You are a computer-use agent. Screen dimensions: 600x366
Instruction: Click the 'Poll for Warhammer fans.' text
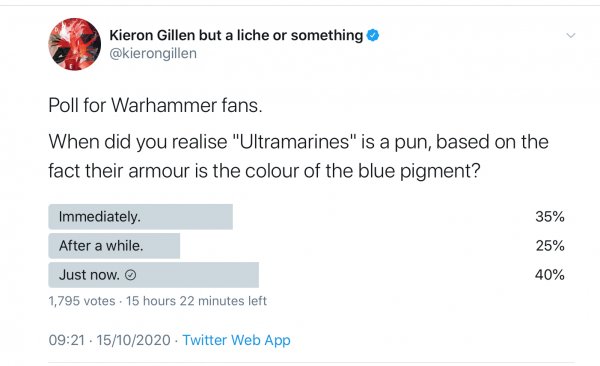pos(155,105)
